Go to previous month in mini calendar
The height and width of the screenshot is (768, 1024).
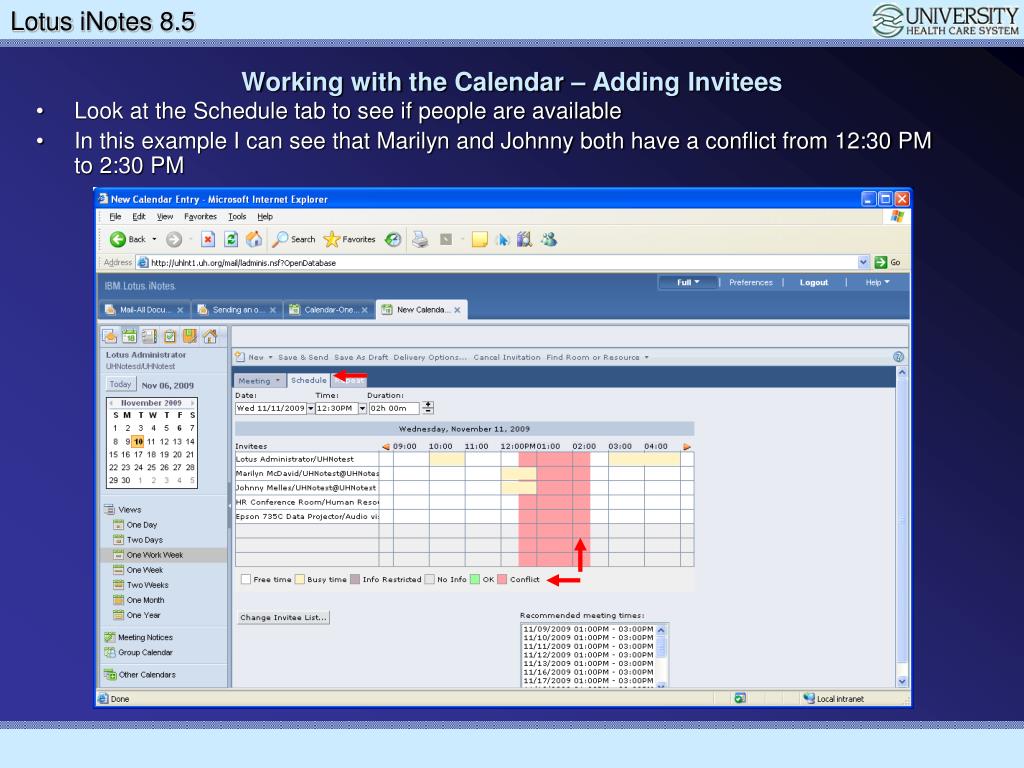click(112, 403)
